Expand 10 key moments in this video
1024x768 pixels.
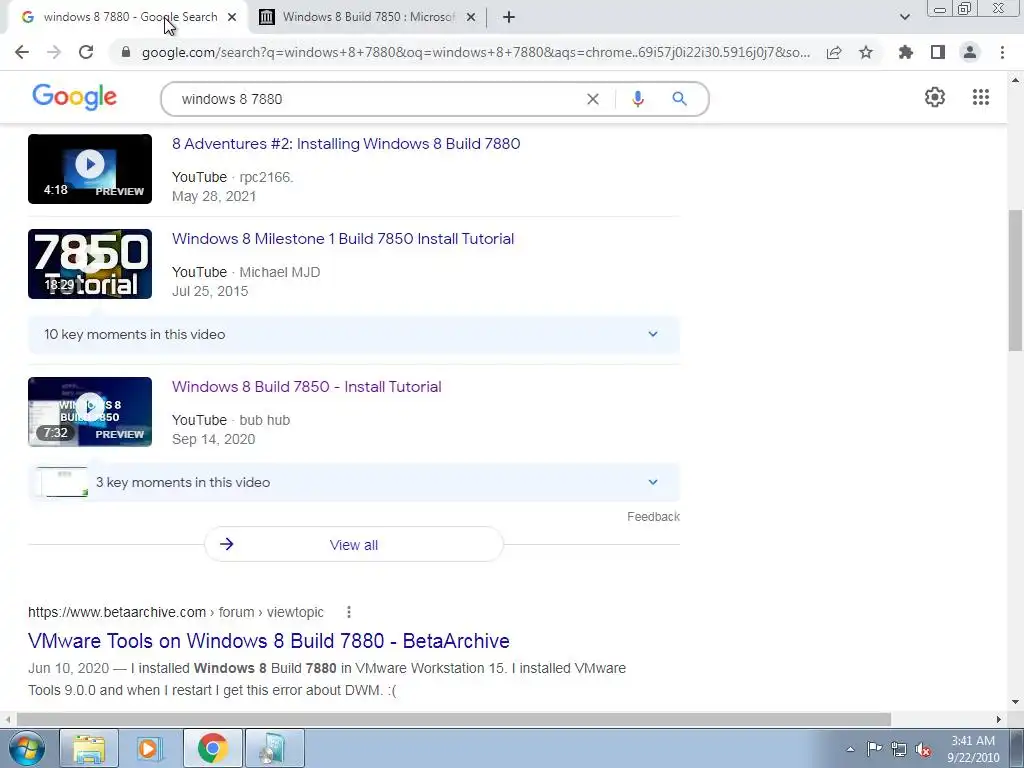click(x=353, y=334)
